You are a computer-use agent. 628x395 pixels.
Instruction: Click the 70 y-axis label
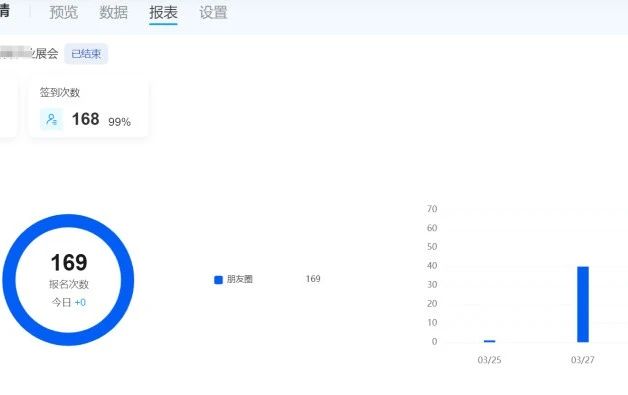click(x=432, y=209)
